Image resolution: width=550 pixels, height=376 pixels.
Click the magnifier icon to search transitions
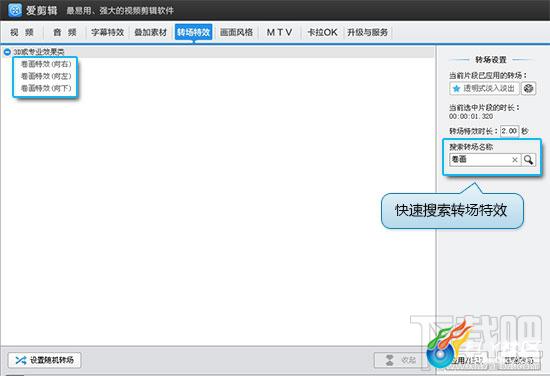point(529,160)
